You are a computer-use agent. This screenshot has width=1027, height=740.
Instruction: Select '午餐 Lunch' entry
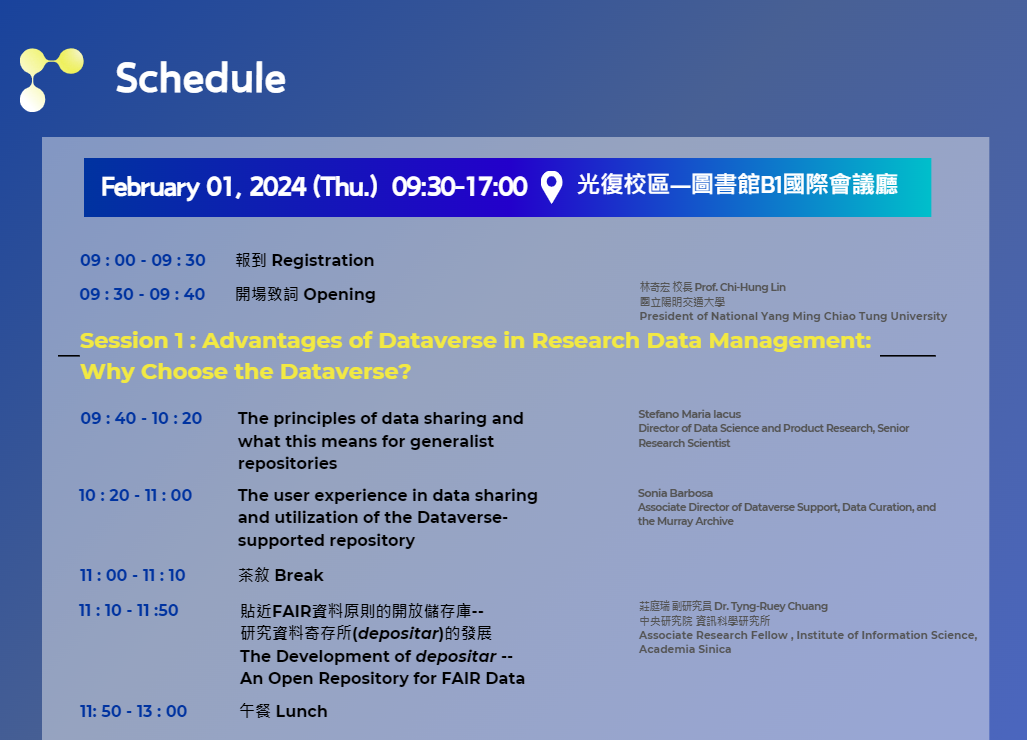(284, 711)
